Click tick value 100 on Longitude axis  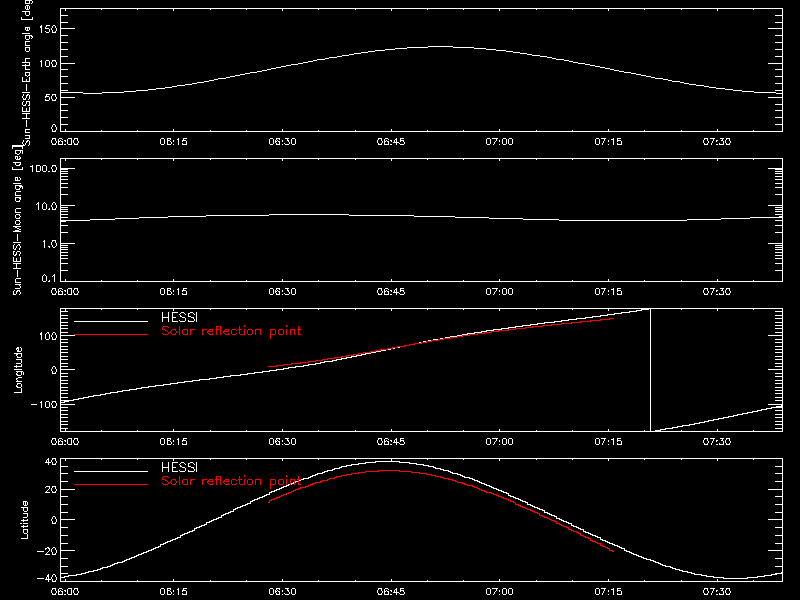(x=48, y=336)
